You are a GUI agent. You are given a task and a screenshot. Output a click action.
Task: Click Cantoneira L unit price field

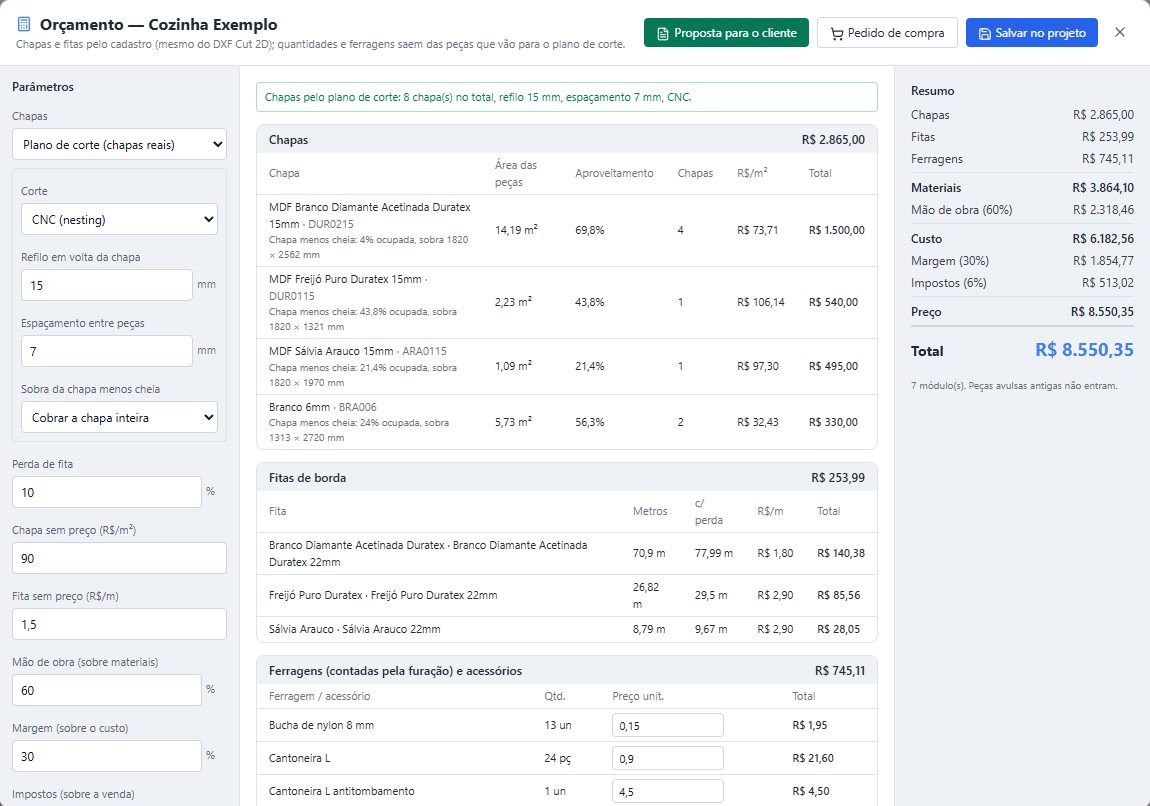coord(667,758)
